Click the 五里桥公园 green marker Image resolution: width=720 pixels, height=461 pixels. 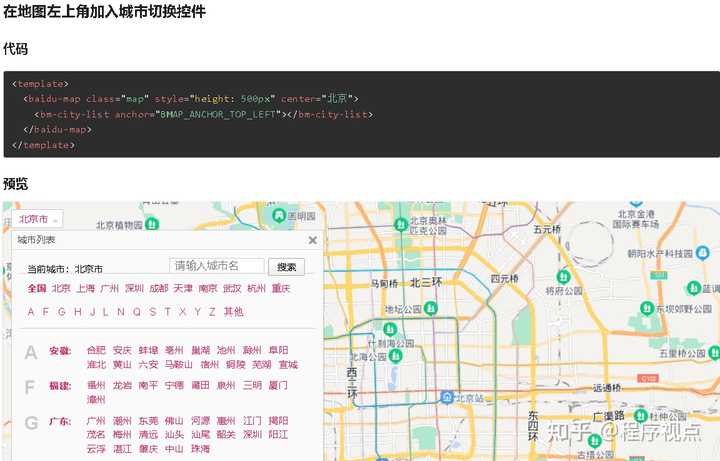pyautogui.click(x=714, y=353)
